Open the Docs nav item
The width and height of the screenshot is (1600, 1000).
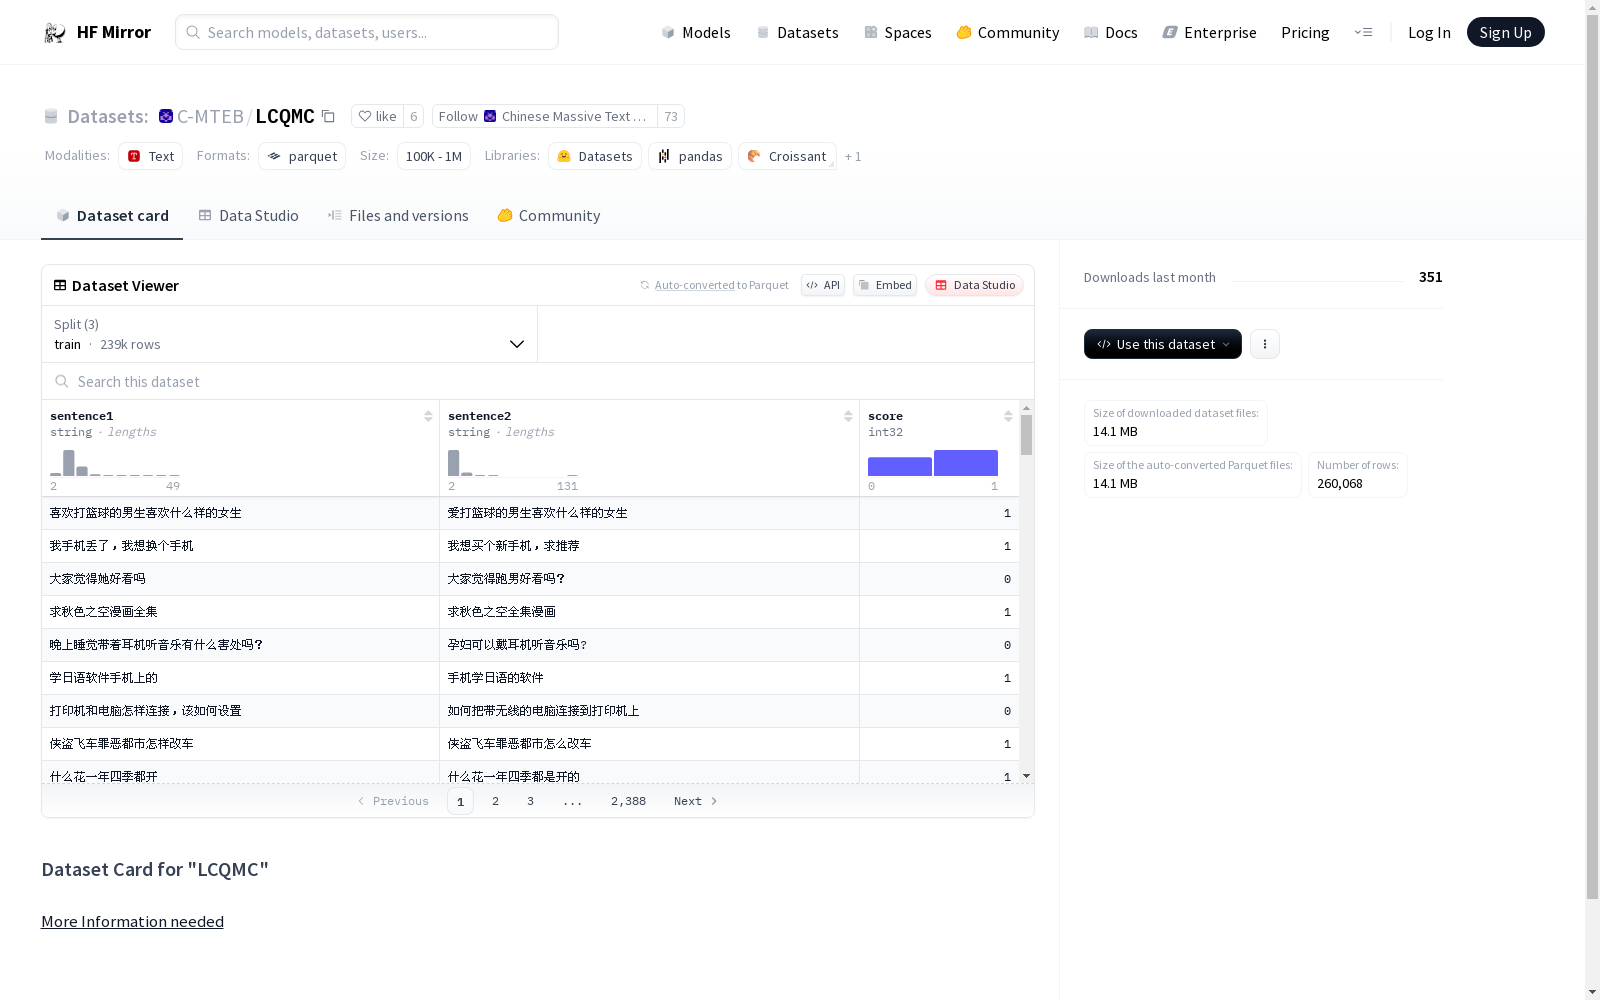1111,32
